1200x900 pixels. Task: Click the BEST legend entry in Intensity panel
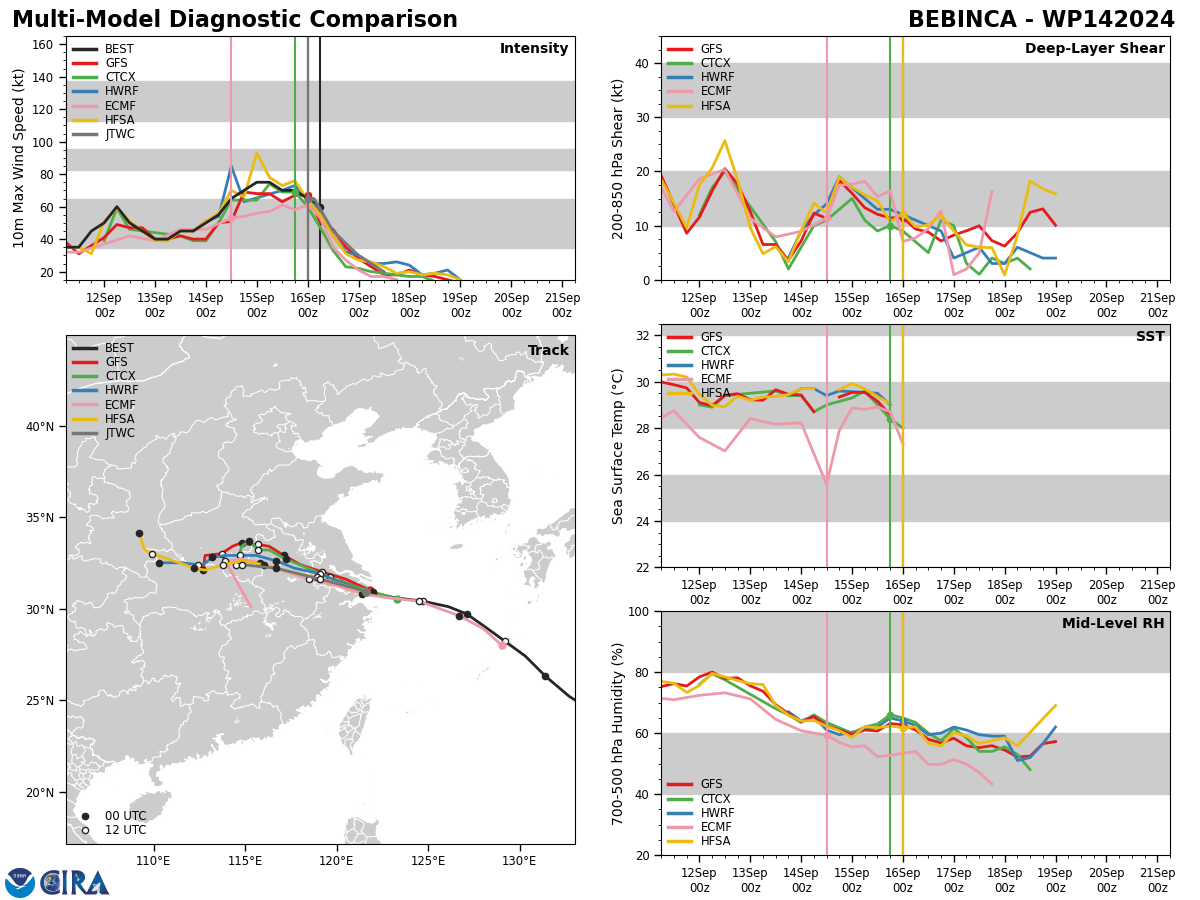(x=103, y=49)
